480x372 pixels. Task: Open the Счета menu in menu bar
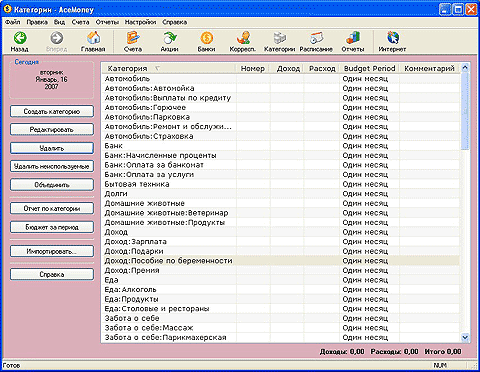80,22
